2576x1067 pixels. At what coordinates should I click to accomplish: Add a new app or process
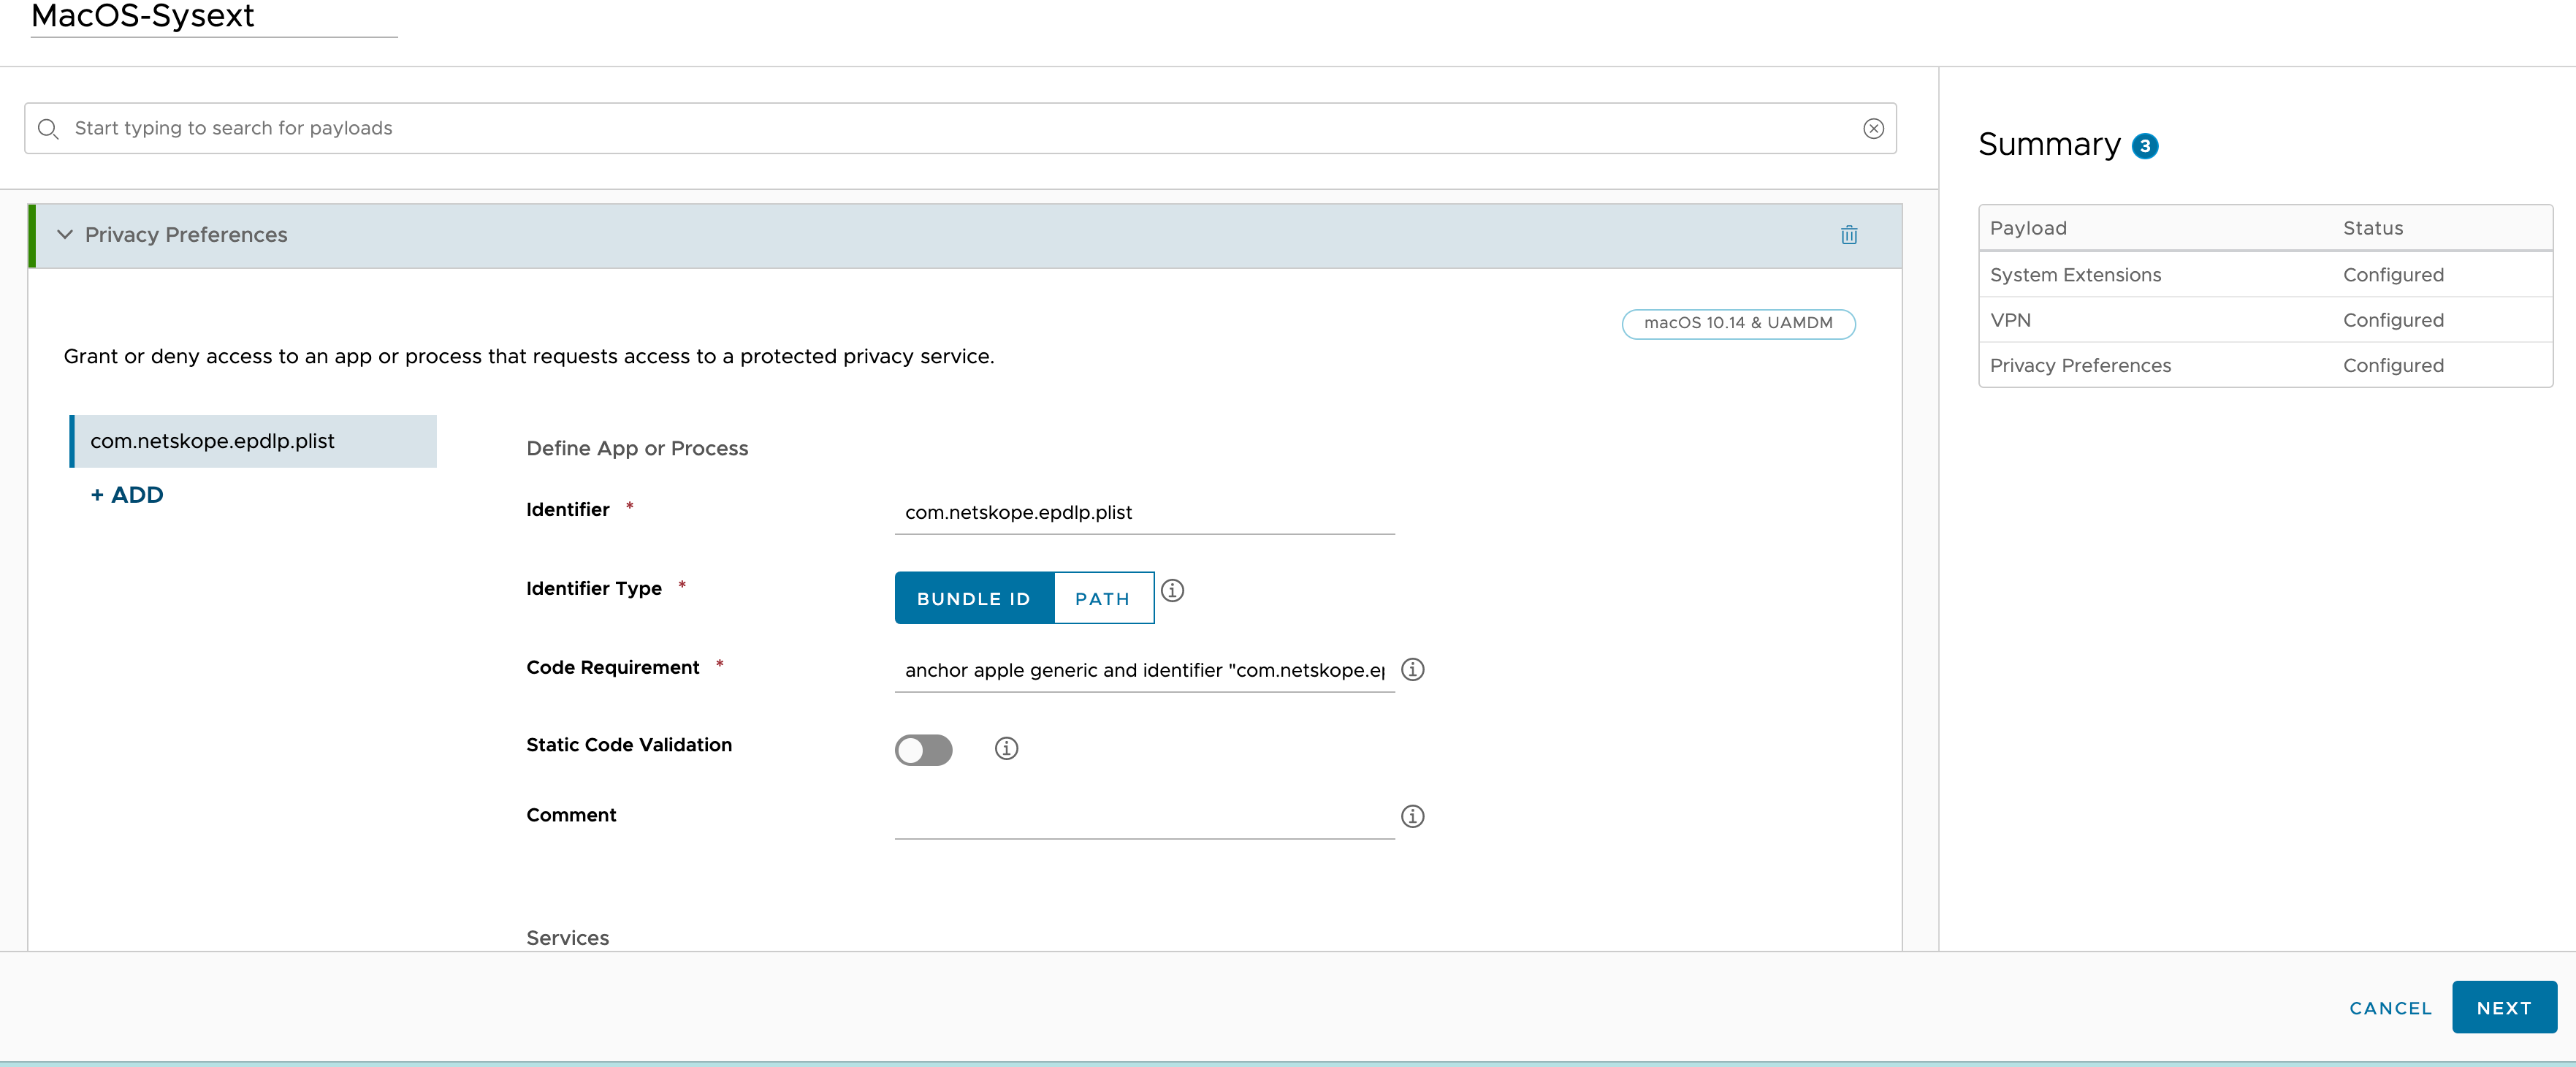pos(127,495)
